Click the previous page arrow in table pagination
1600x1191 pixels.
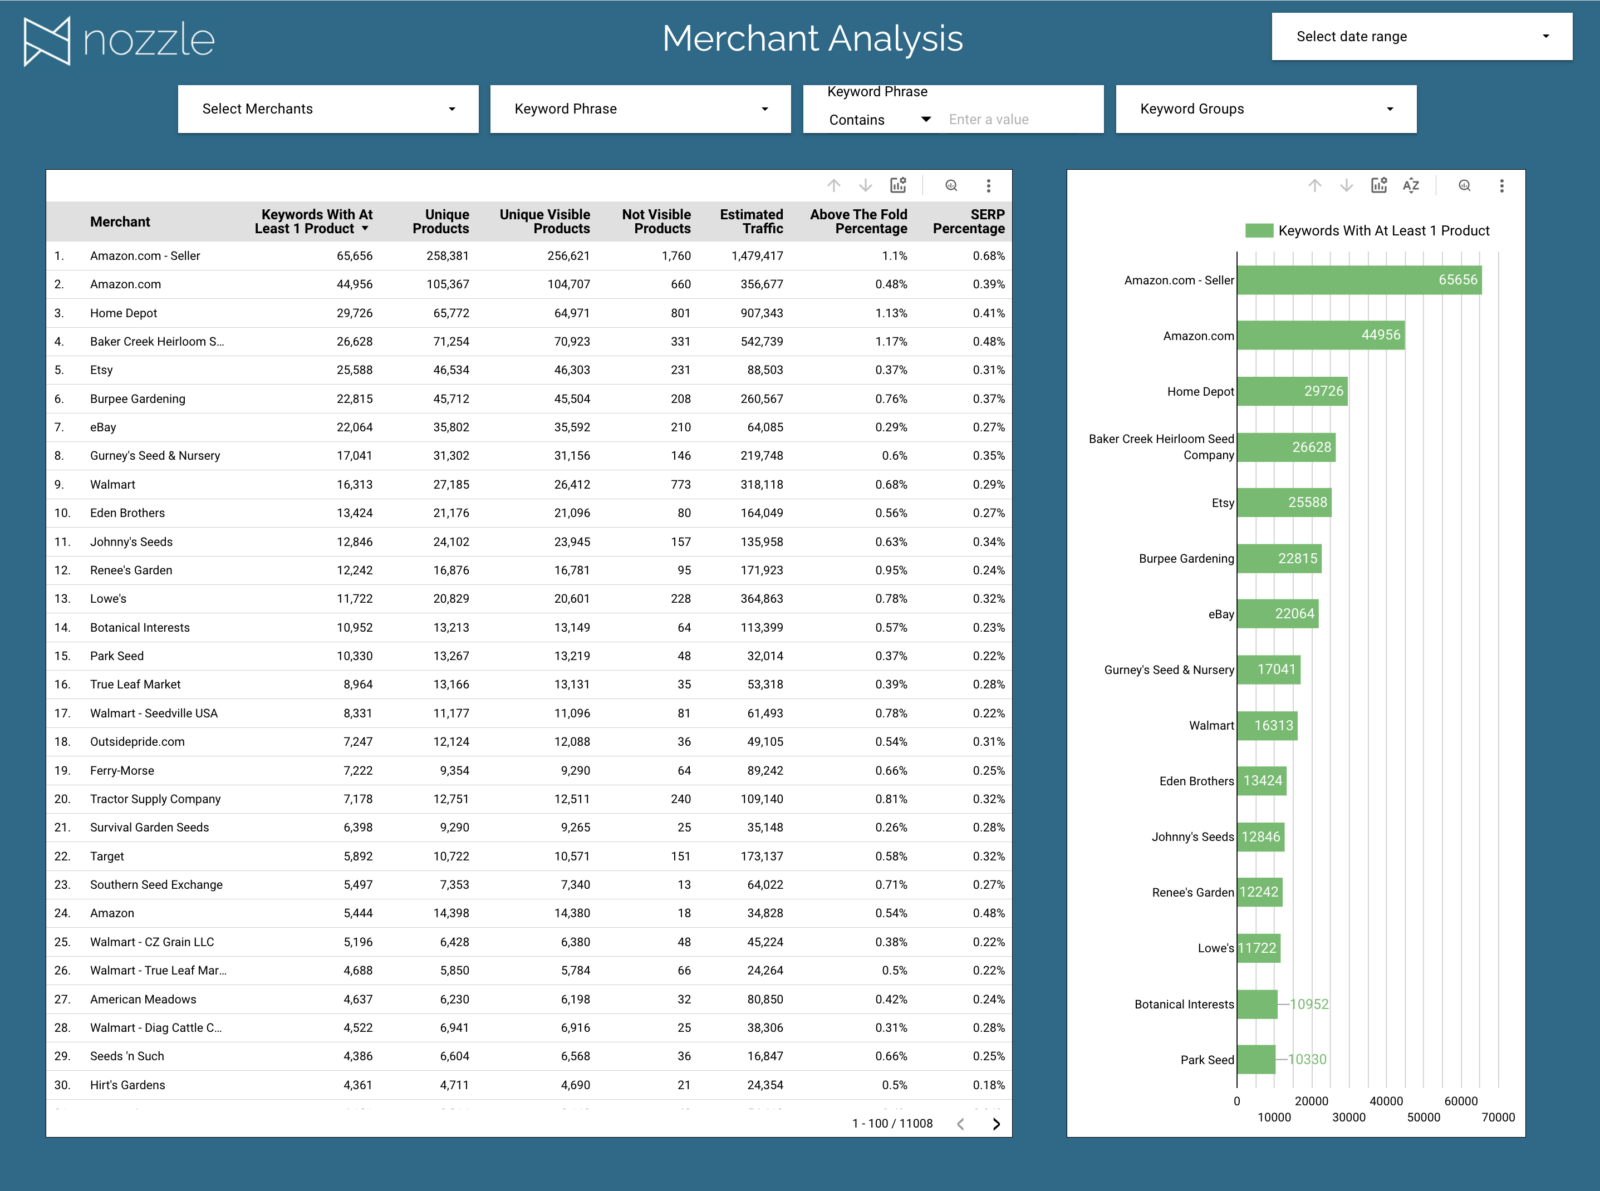[x=961, y=1123]
